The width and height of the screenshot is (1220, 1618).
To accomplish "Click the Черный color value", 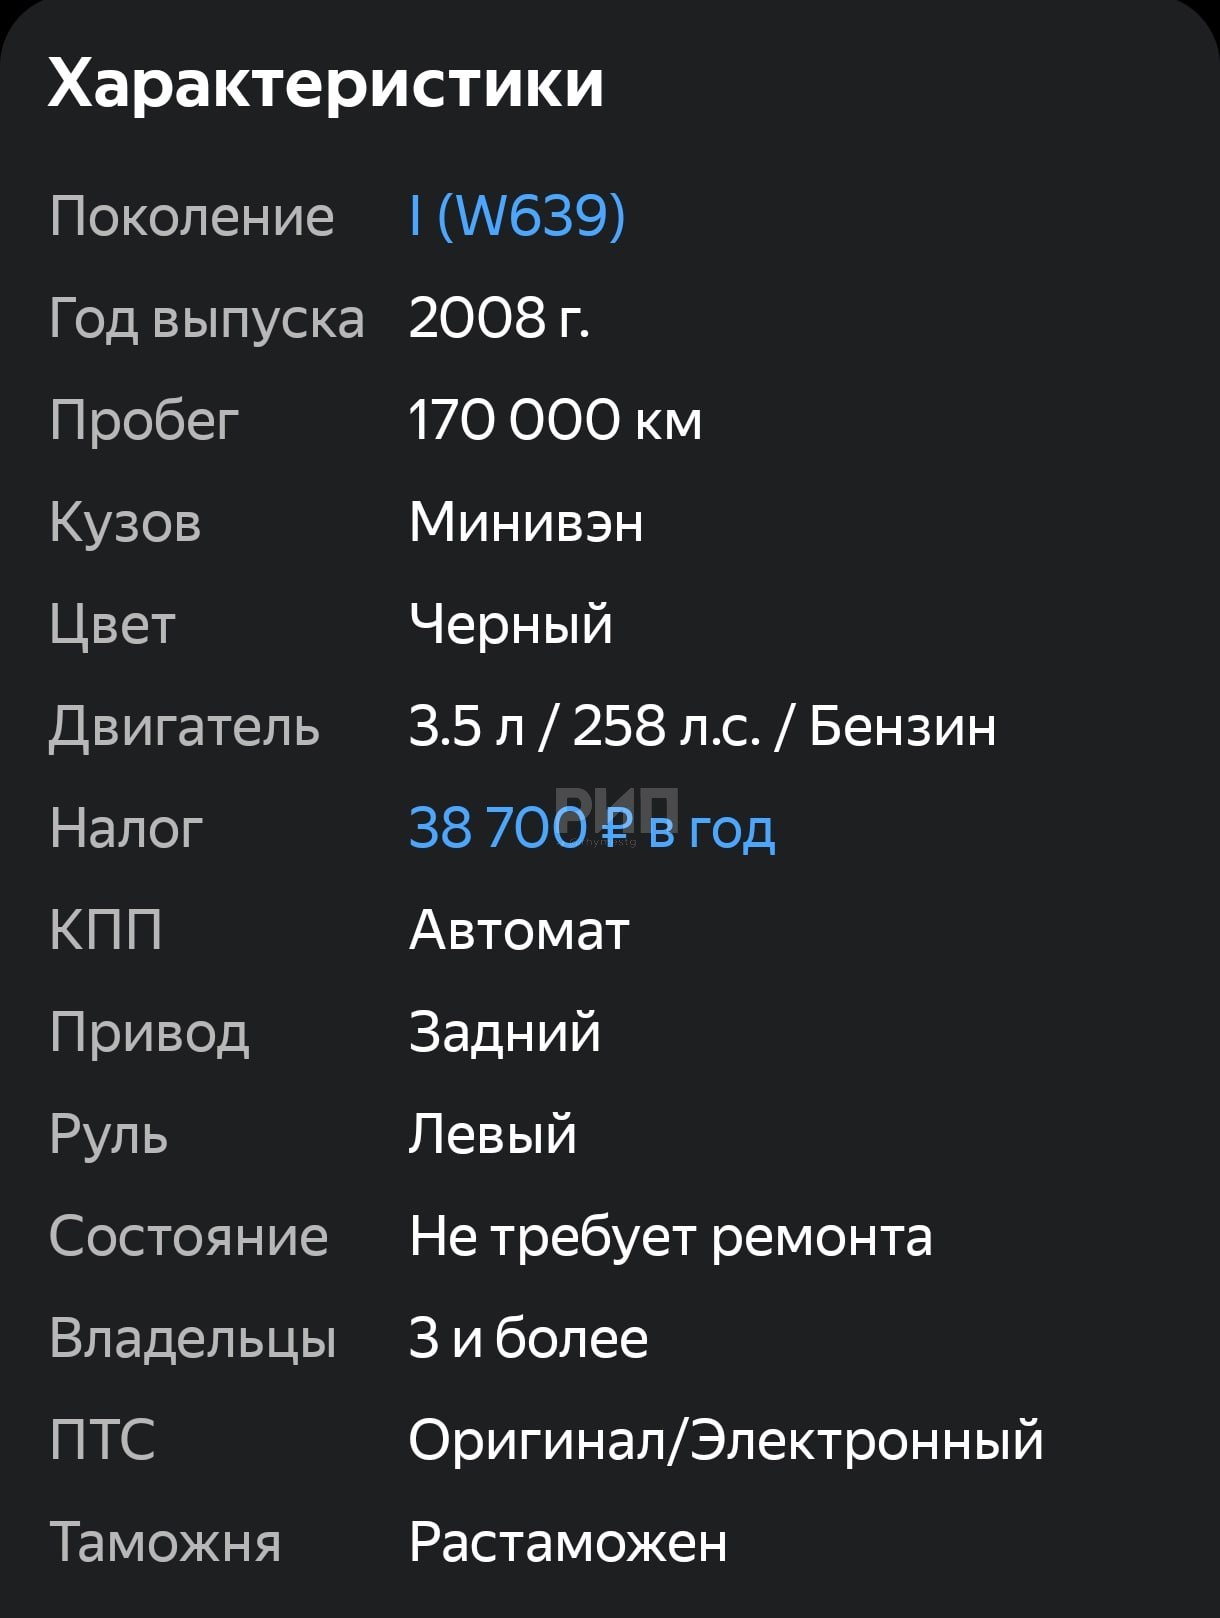I will click(511, 624).
